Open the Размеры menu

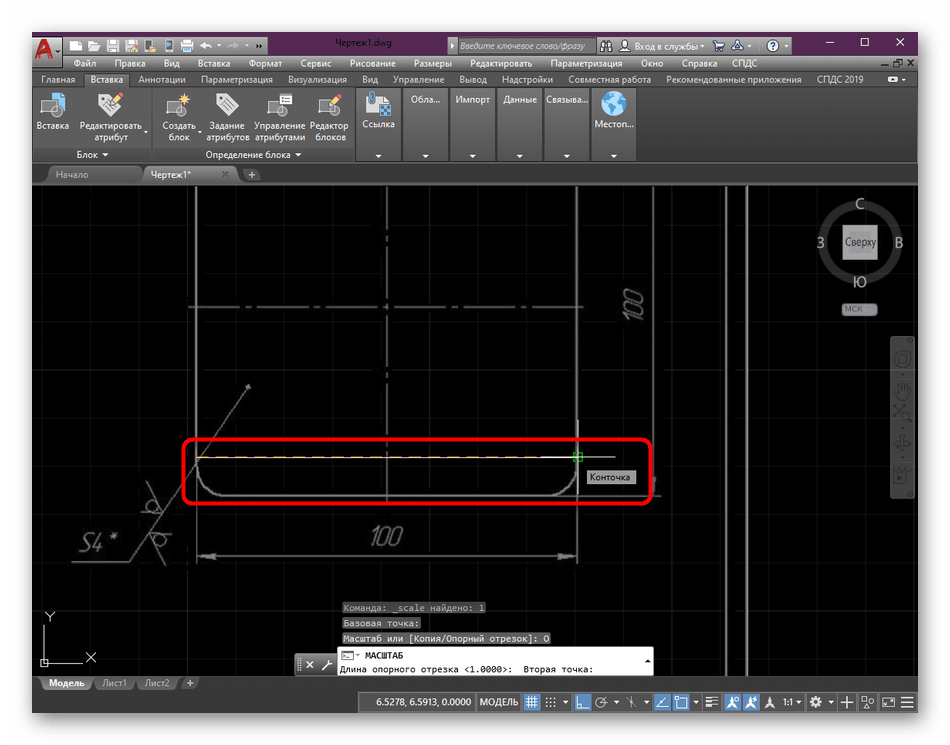click(433, 63)
